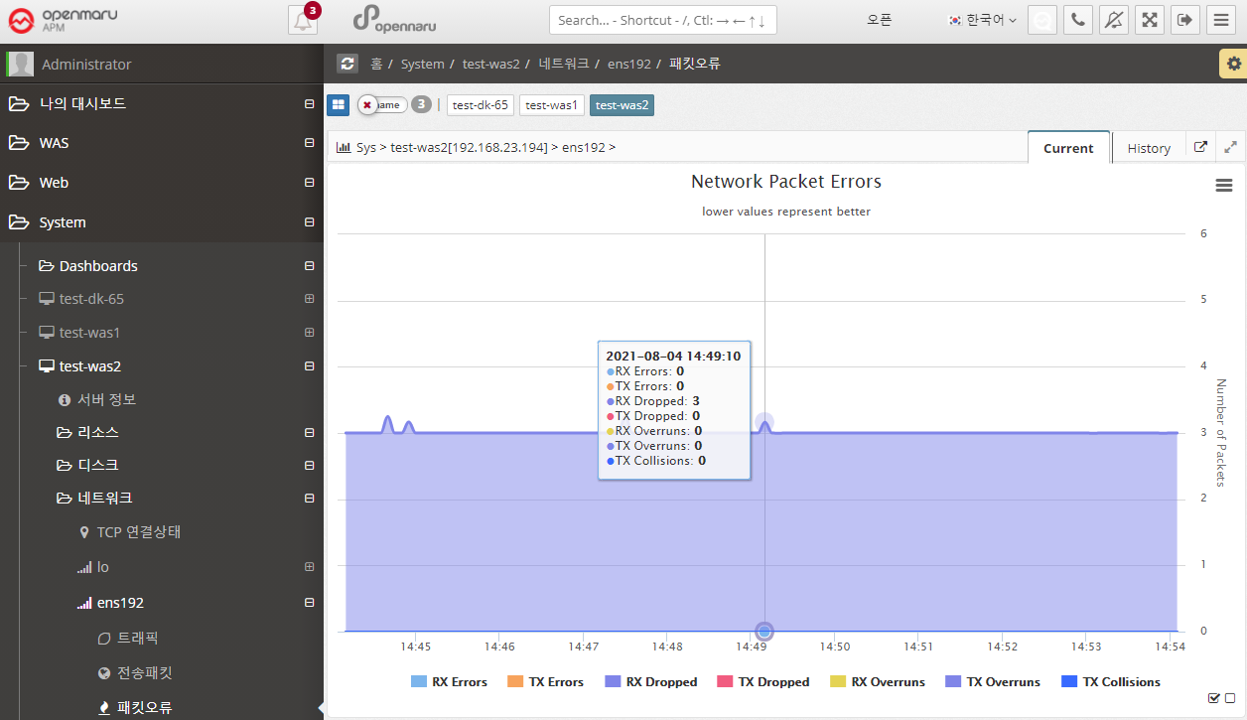Click the RX Dropped legend color swatch
1247x720 pixels.
pyautogui.click(x=613, y=682)
